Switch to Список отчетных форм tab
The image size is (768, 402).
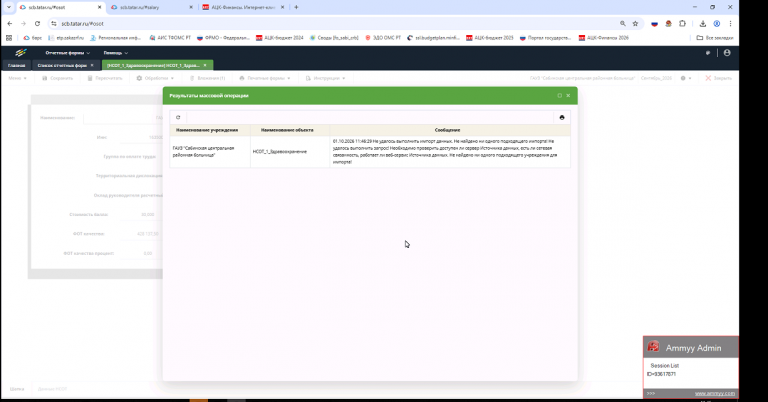[62, 65]
